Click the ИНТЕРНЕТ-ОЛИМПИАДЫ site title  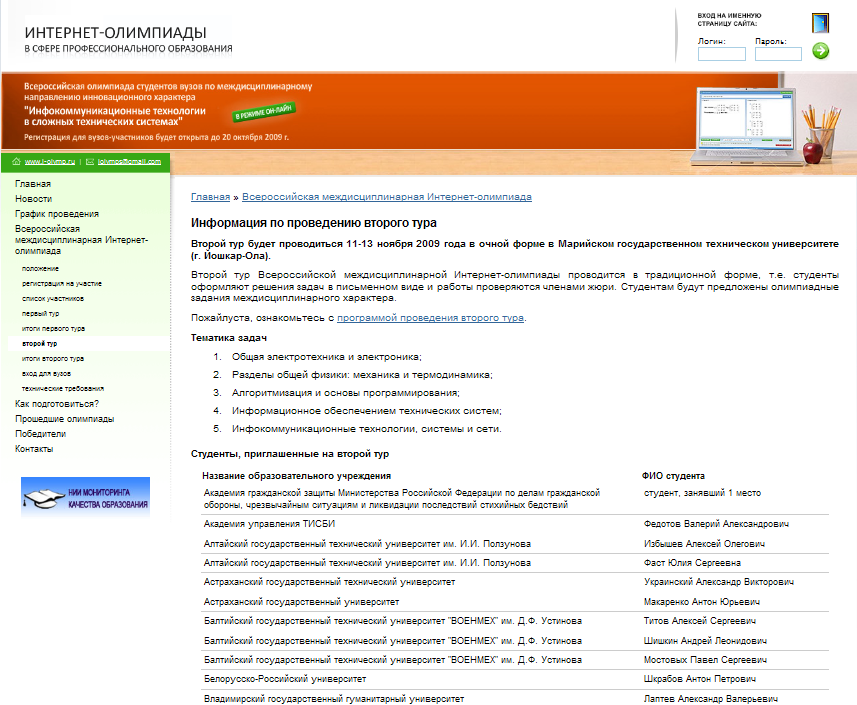[x=115, y=33]
